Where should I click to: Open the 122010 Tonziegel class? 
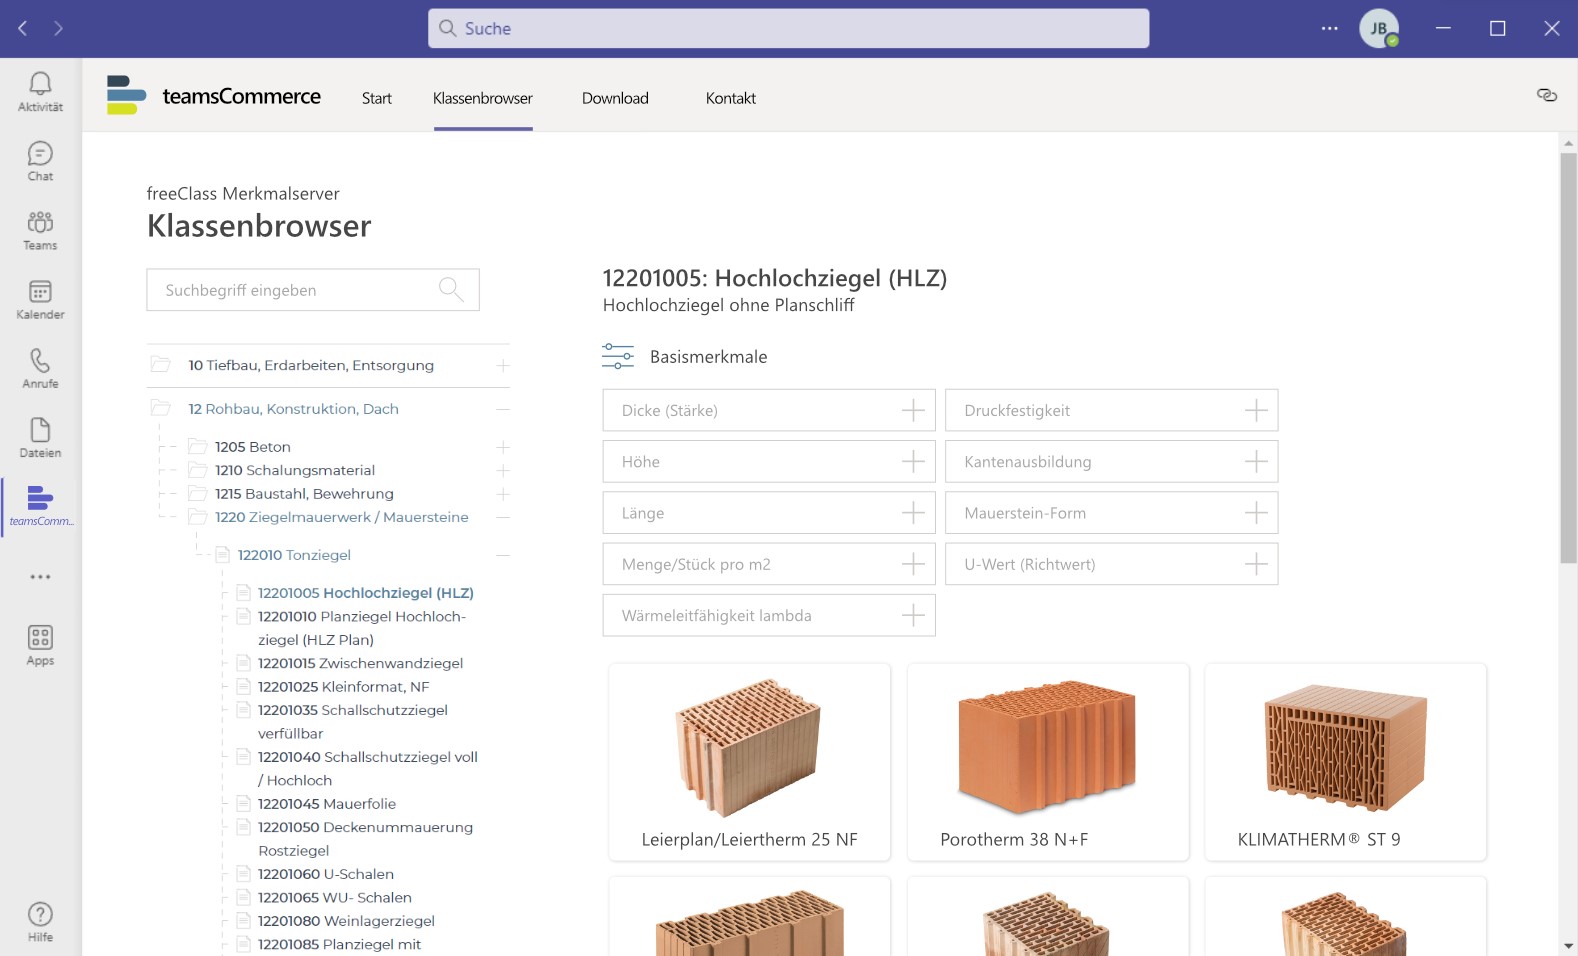294,555
